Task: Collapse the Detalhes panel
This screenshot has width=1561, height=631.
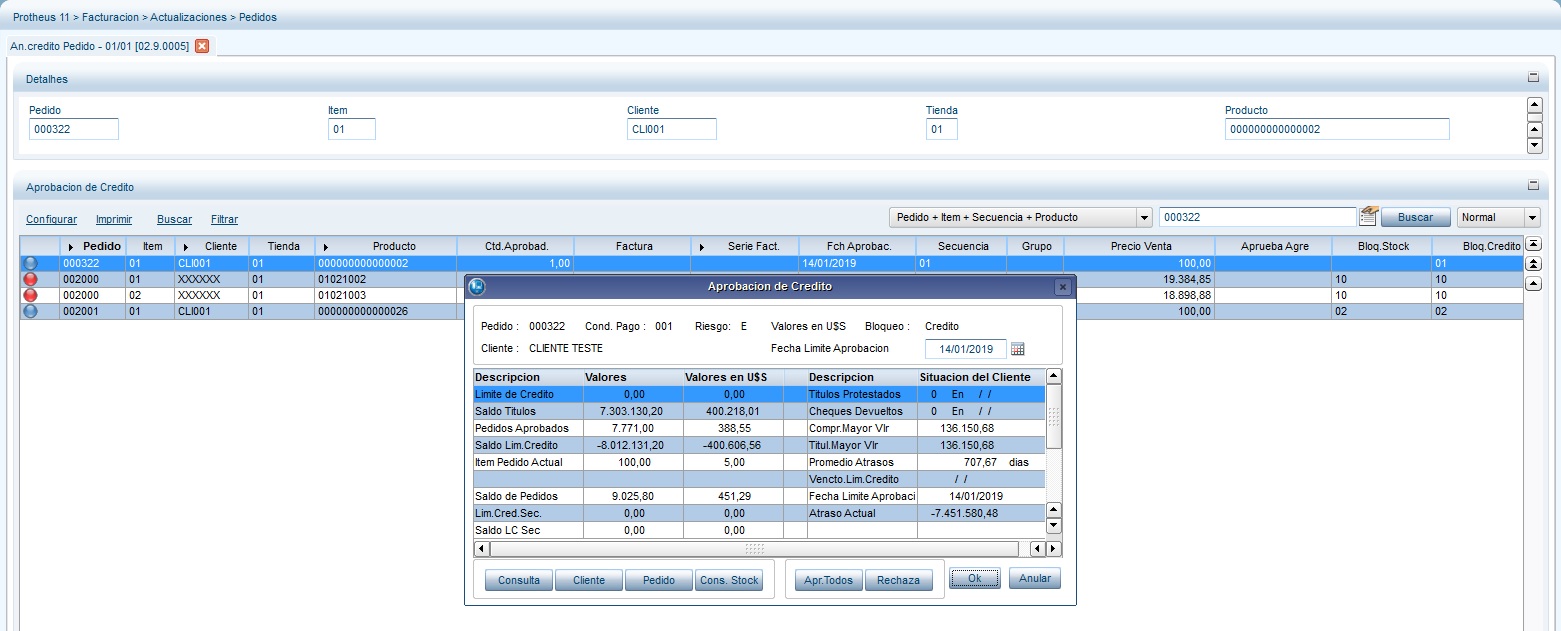Action: pos(1533,77)
